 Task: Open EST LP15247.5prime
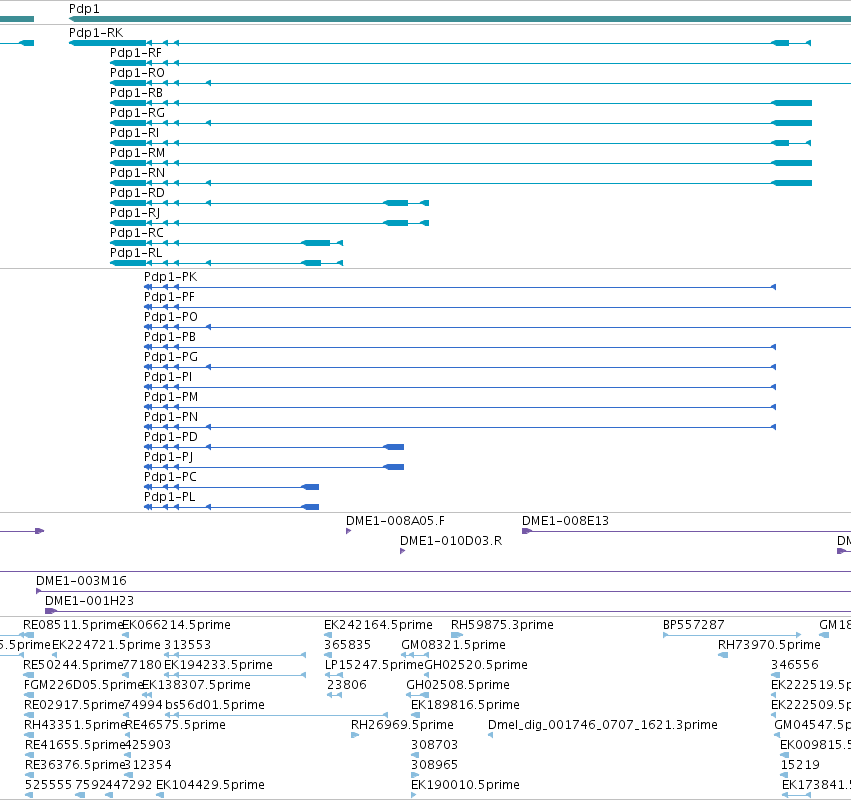[374, 665]
